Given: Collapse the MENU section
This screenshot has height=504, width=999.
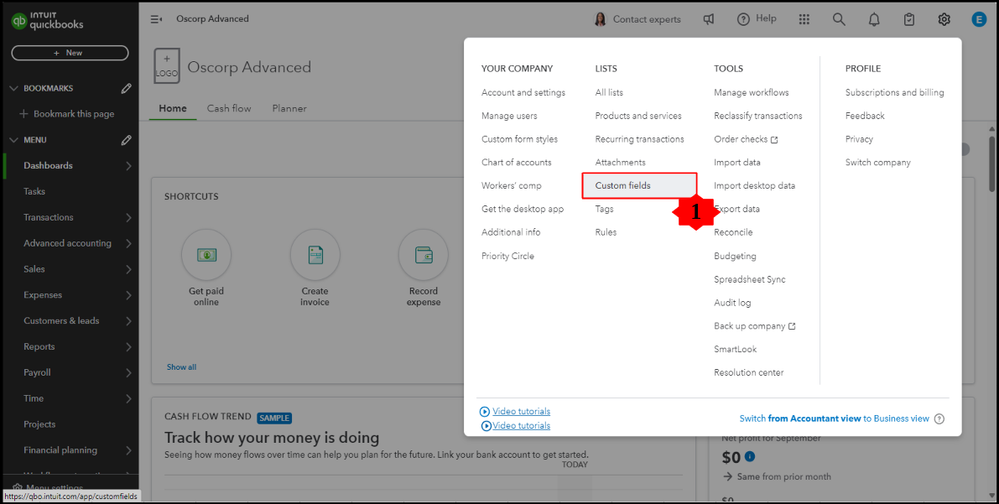Looking at the screenshot, I should pos(14,140).
